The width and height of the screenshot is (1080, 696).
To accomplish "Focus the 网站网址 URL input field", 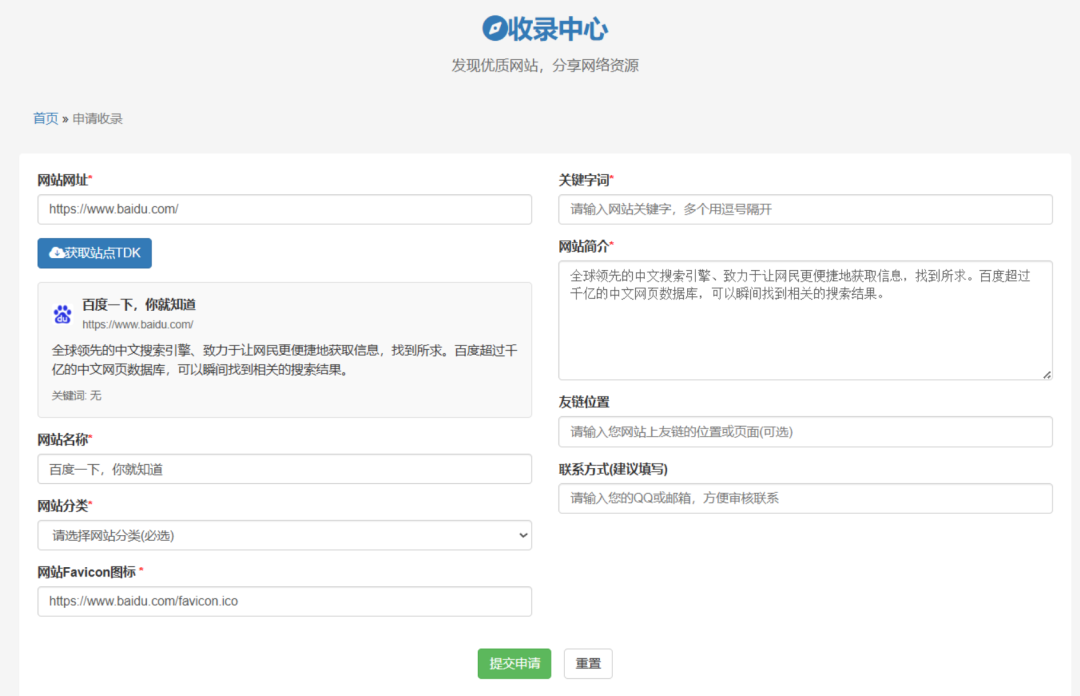I will tap(284, 209).
